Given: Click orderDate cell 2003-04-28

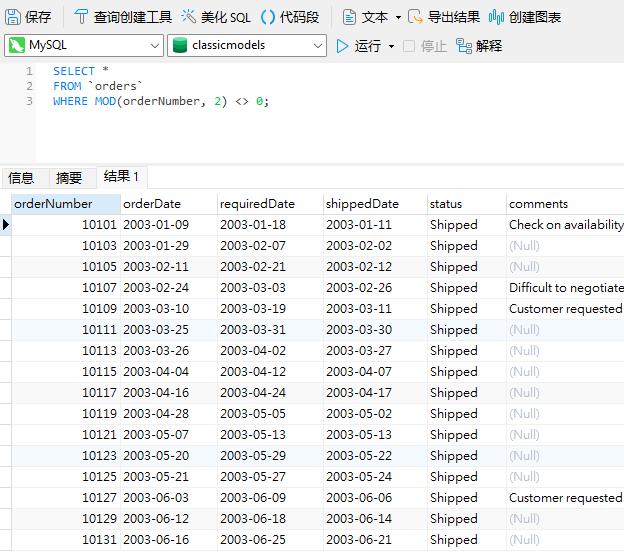Looking at the screenshot, I should 169,414.
